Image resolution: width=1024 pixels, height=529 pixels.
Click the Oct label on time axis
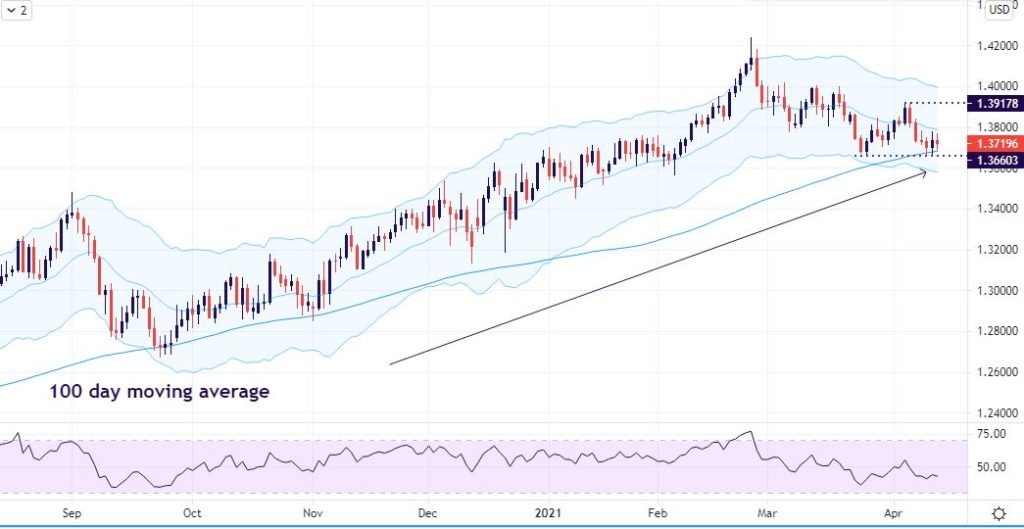[x=192, y=513]
